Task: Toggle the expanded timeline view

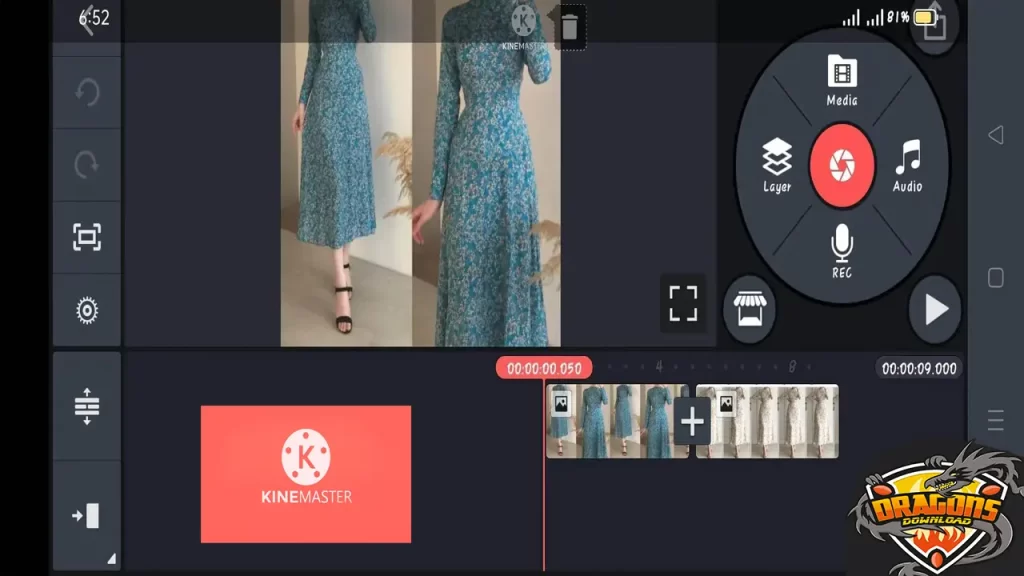Action: tap(87, 406)
